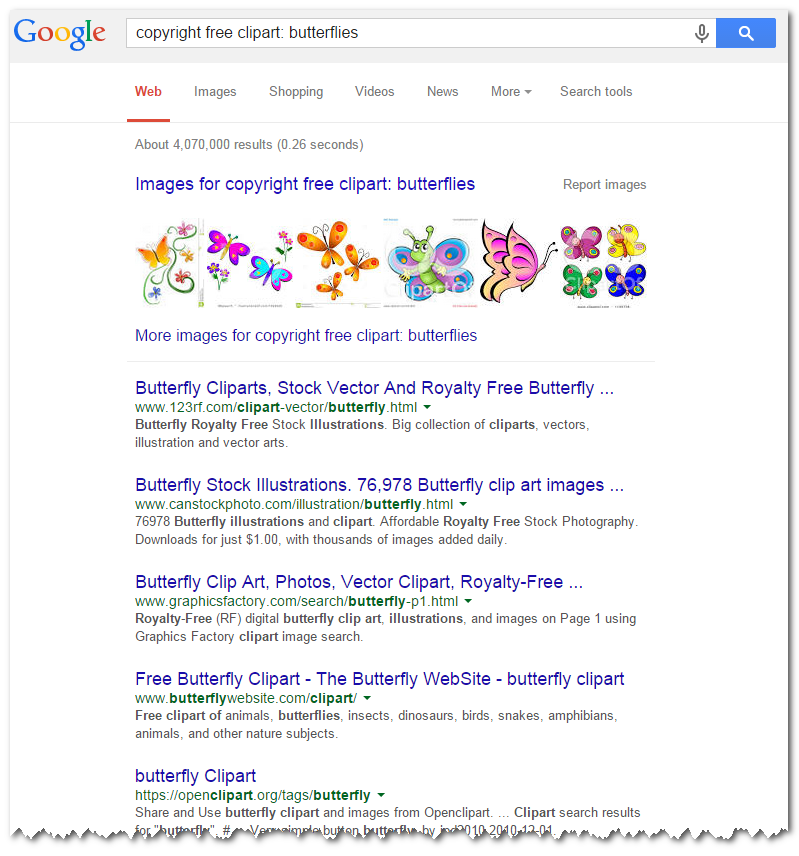Open the More search categories menu
Image resolution: width=799 pixels, height=856 pixels.
tap(511, 92)
